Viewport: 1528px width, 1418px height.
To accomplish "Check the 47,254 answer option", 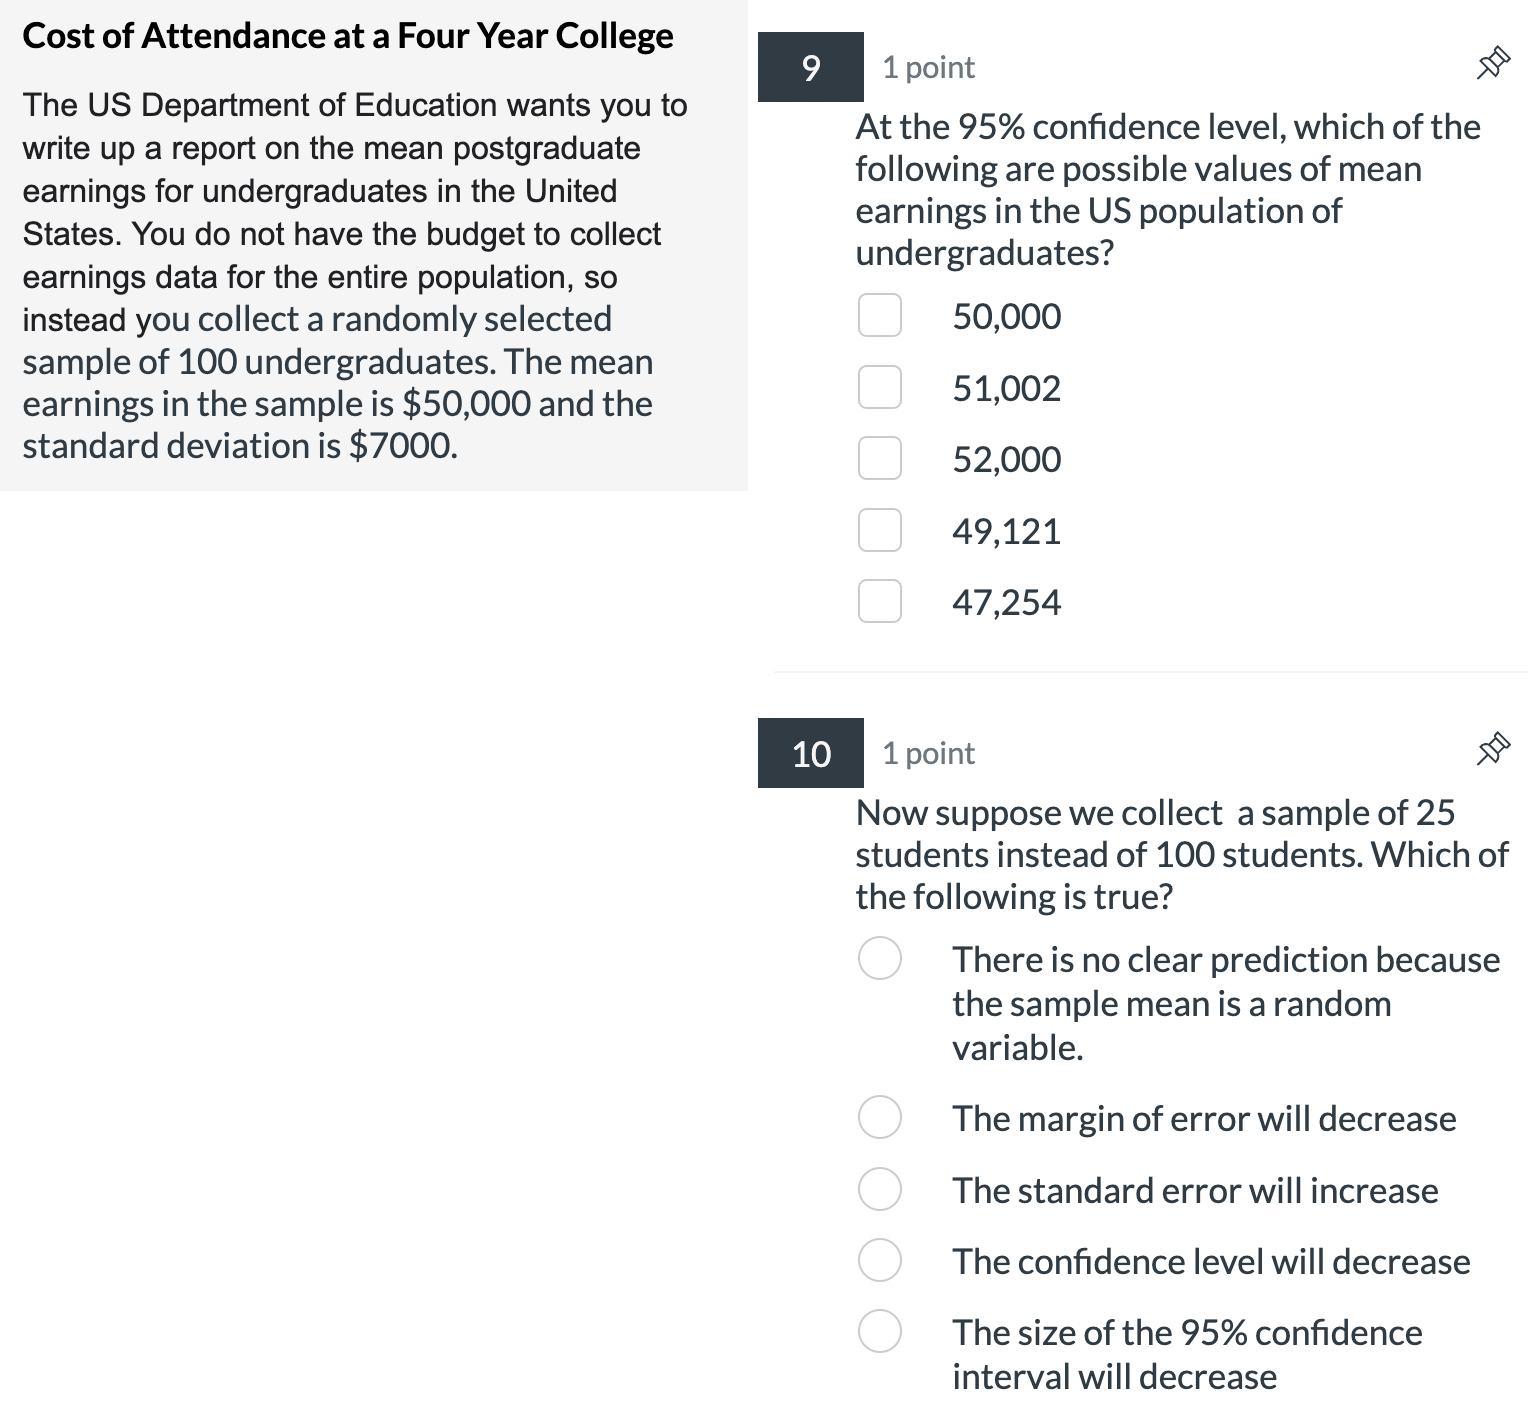I will (x=880, y=601).
